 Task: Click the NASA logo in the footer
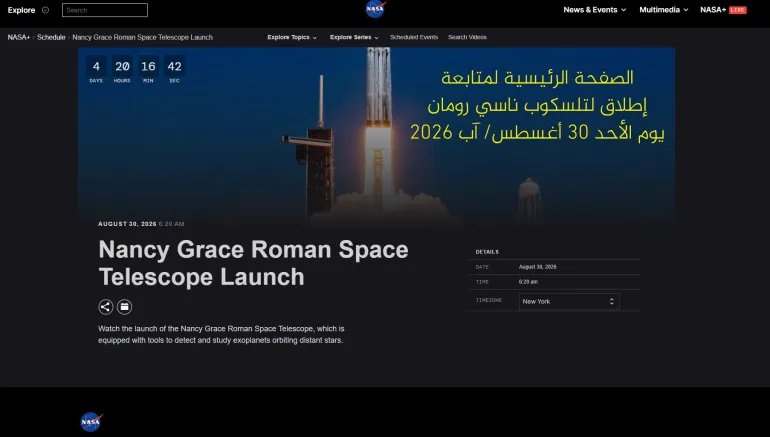click(91, 422)
